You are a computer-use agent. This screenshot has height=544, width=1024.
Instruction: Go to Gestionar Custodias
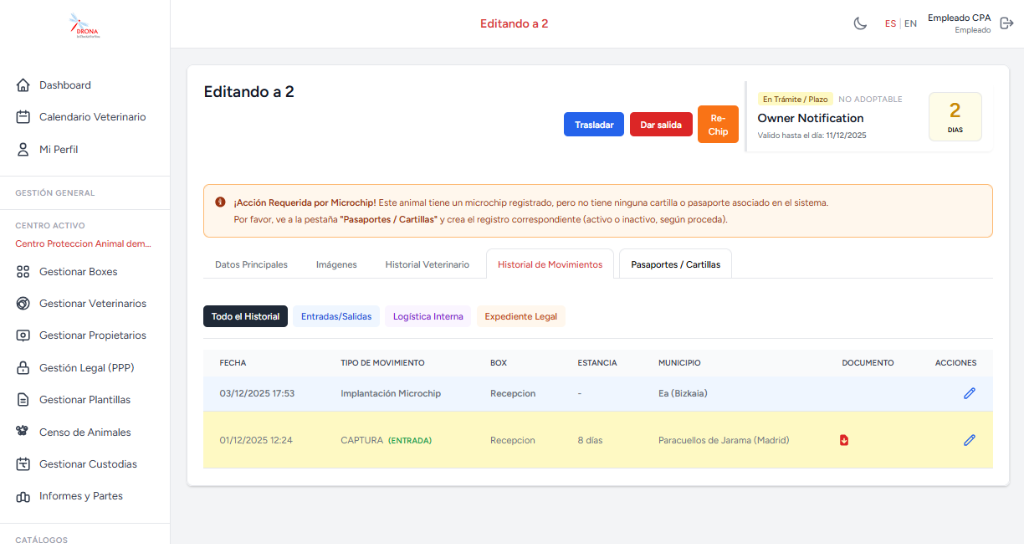tap(88, 464)
